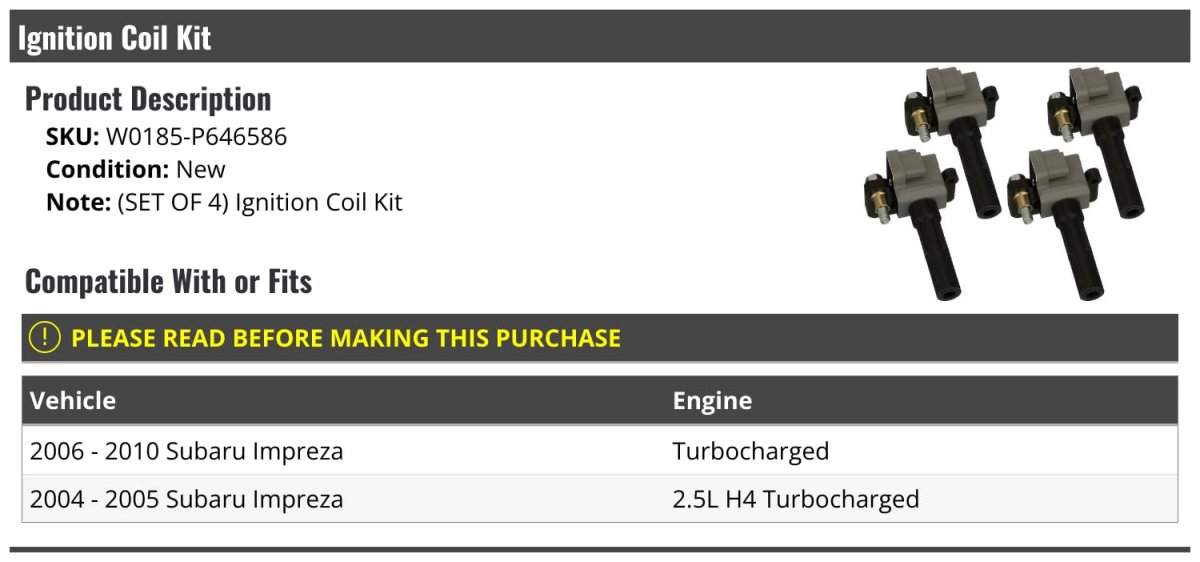
Task: Click the Turbocharged engine cell
Action: [x=751, y=451]
